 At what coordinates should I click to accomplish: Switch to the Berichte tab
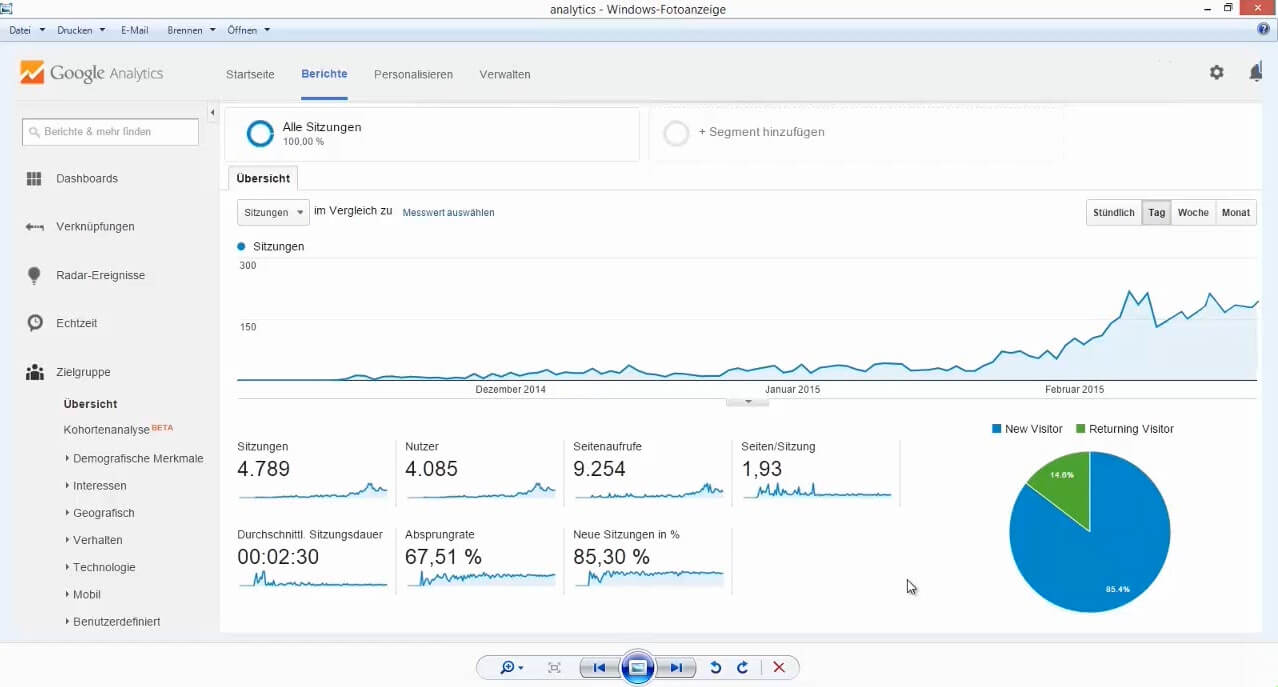[324, 74]
